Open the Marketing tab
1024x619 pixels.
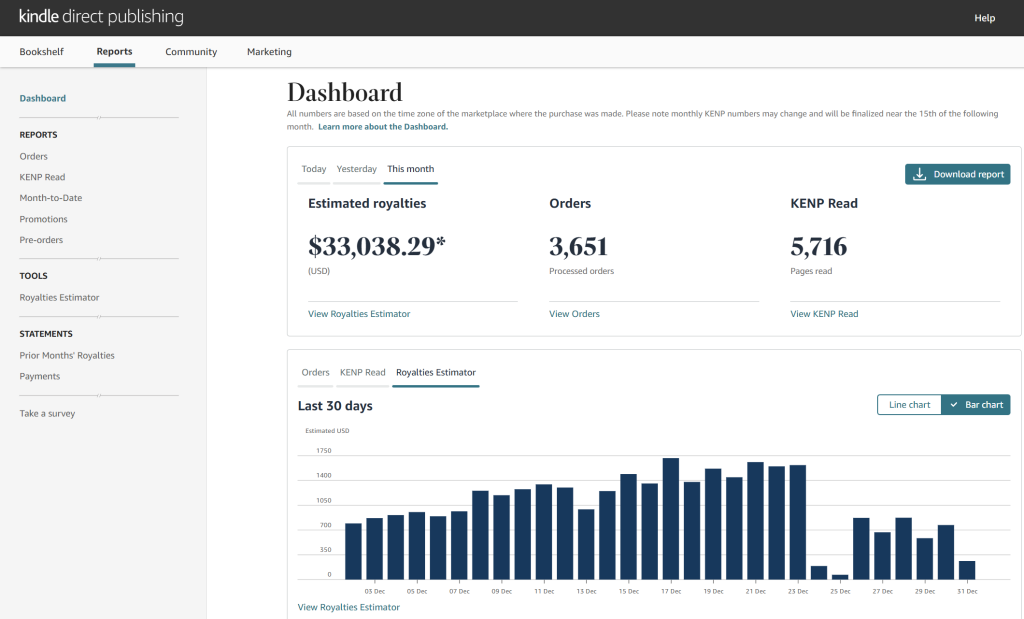269,52
